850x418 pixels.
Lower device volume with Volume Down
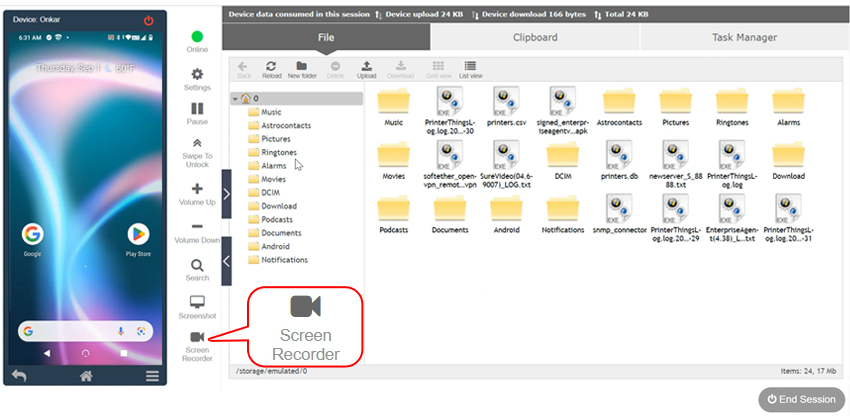tap(197, 232)
